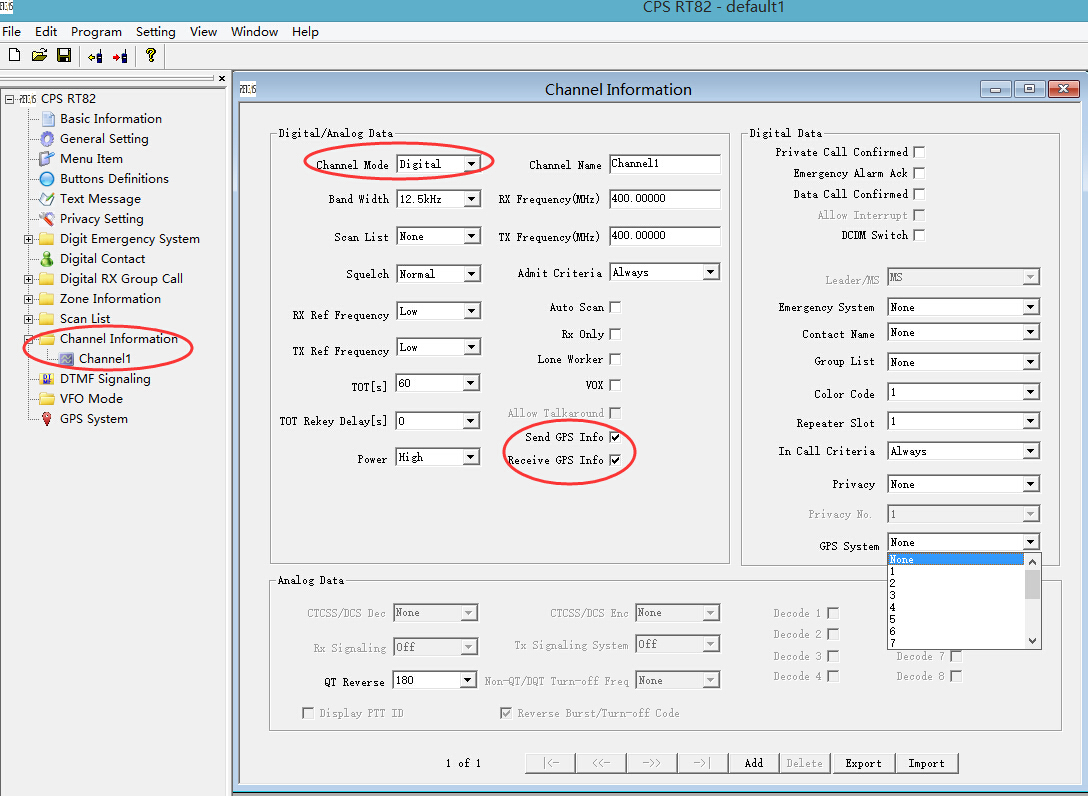Viewport: 1088px width, 796px height.
Task: Click the Channel Name input field
Action: coord(665,164)
